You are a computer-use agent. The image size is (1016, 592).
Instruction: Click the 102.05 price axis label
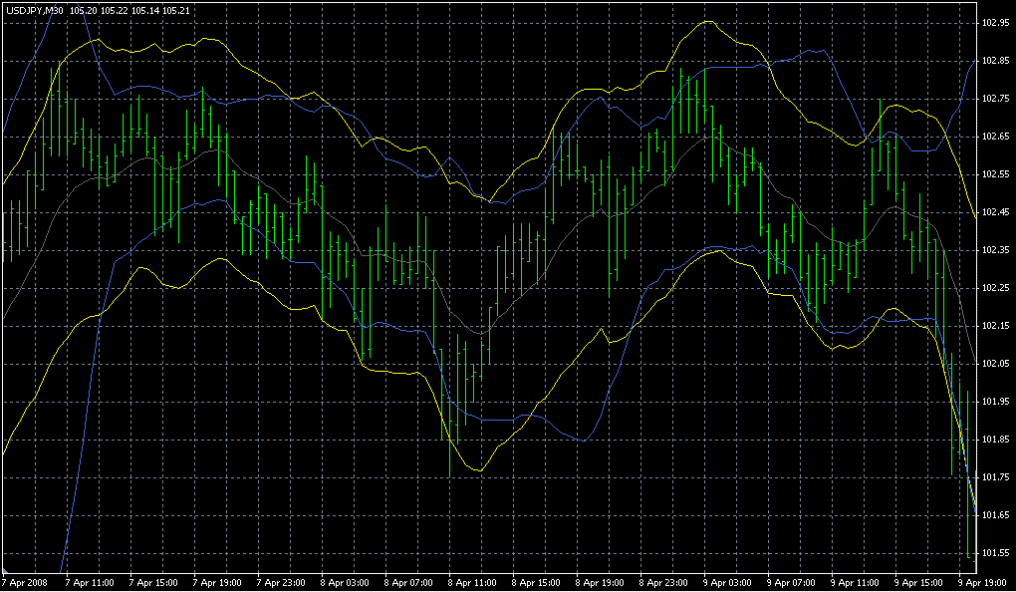994,364
